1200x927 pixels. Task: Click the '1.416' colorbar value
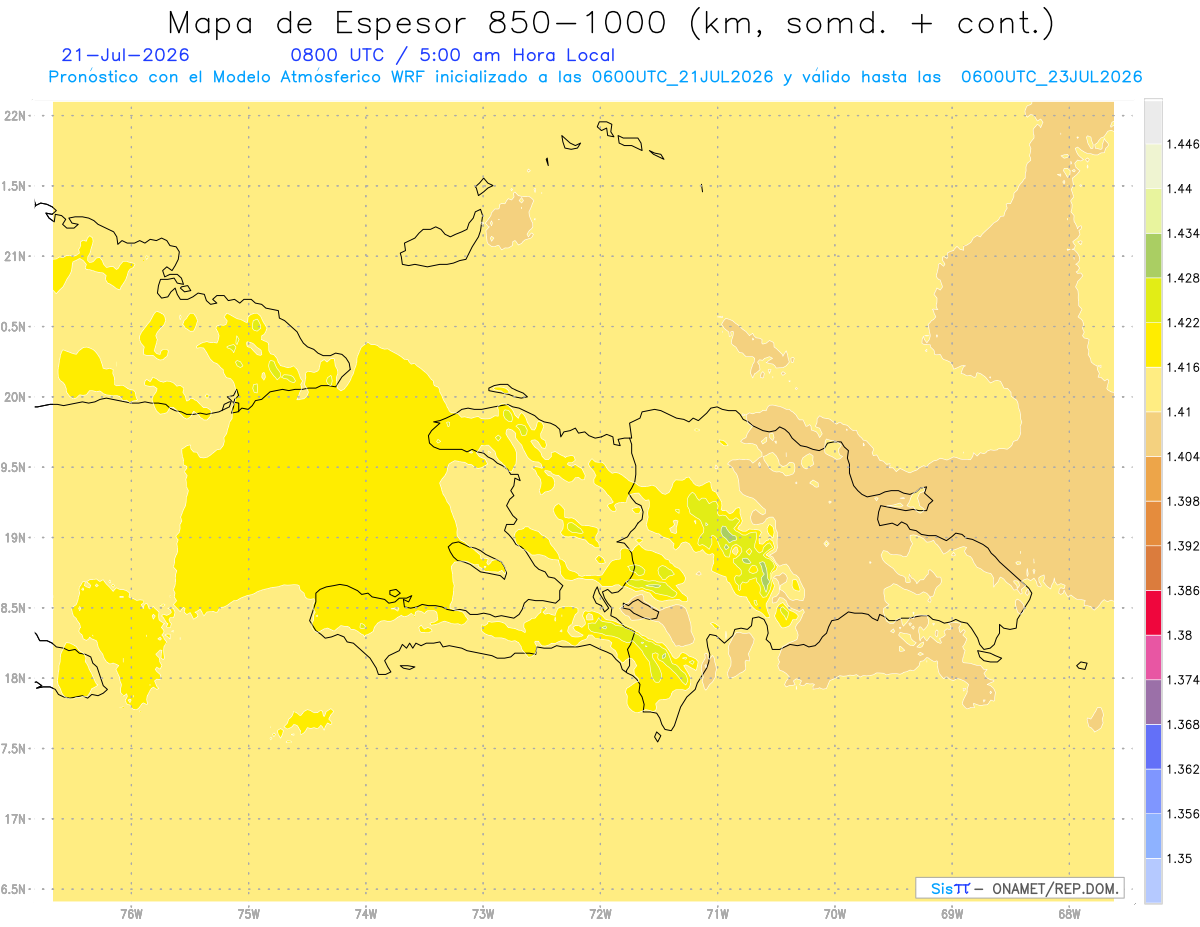click(1182, 367)
